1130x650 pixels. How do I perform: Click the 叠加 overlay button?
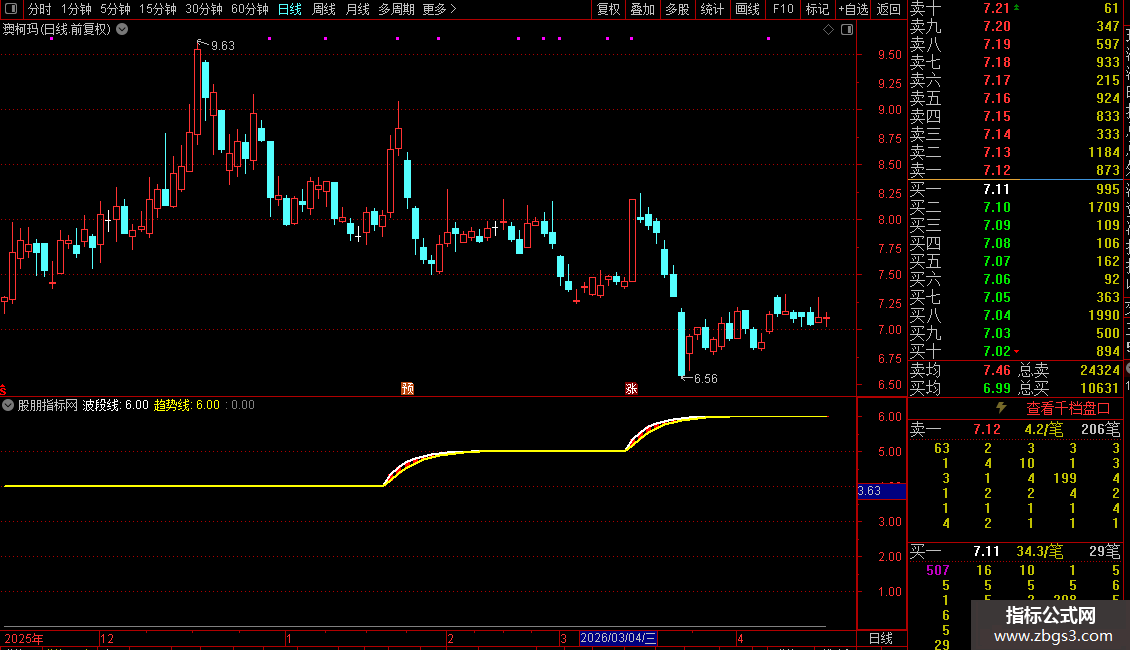pos(643,9)
